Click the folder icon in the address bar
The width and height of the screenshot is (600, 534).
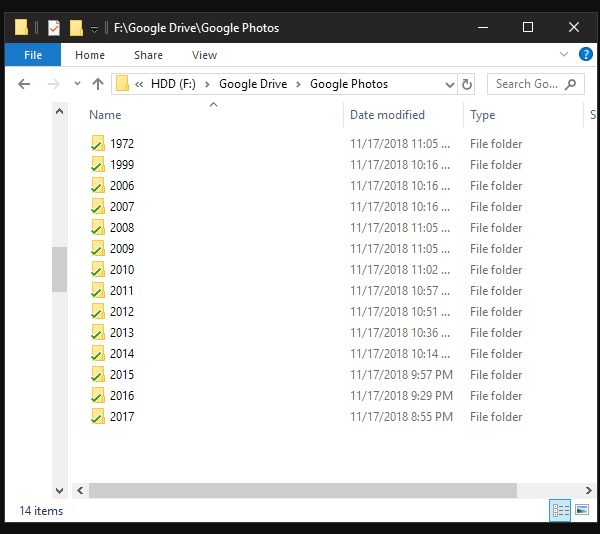(122, 84)
